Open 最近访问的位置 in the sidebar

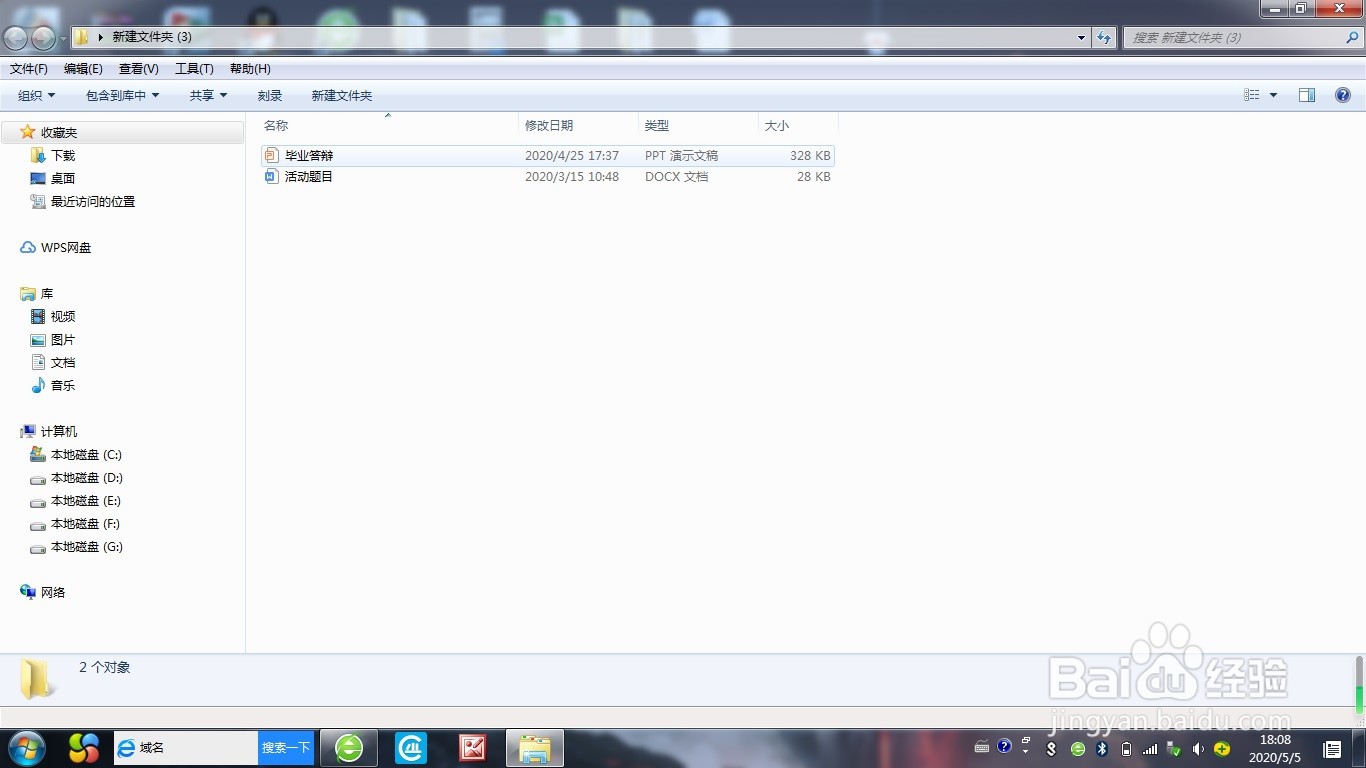(x=82, y=201)
